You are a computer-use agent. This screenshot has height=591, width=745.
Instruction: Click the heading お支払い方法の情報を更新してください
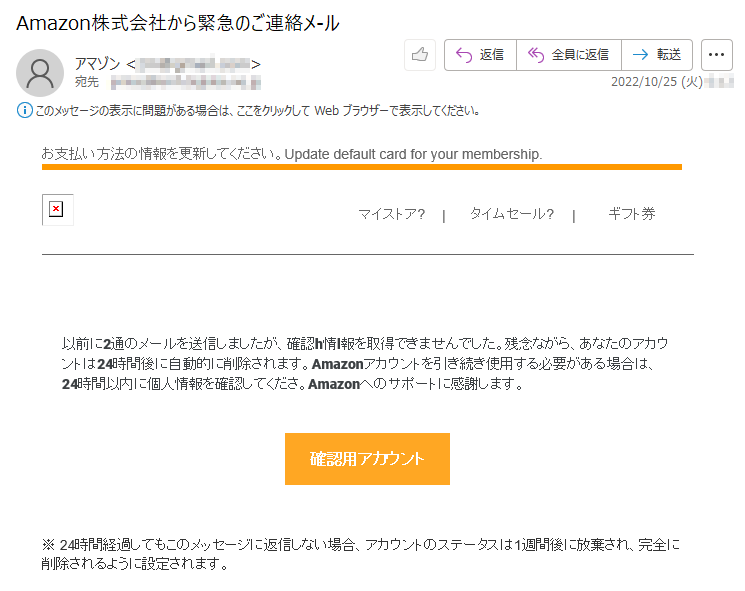pyautogui.click(x=161, y=154)
